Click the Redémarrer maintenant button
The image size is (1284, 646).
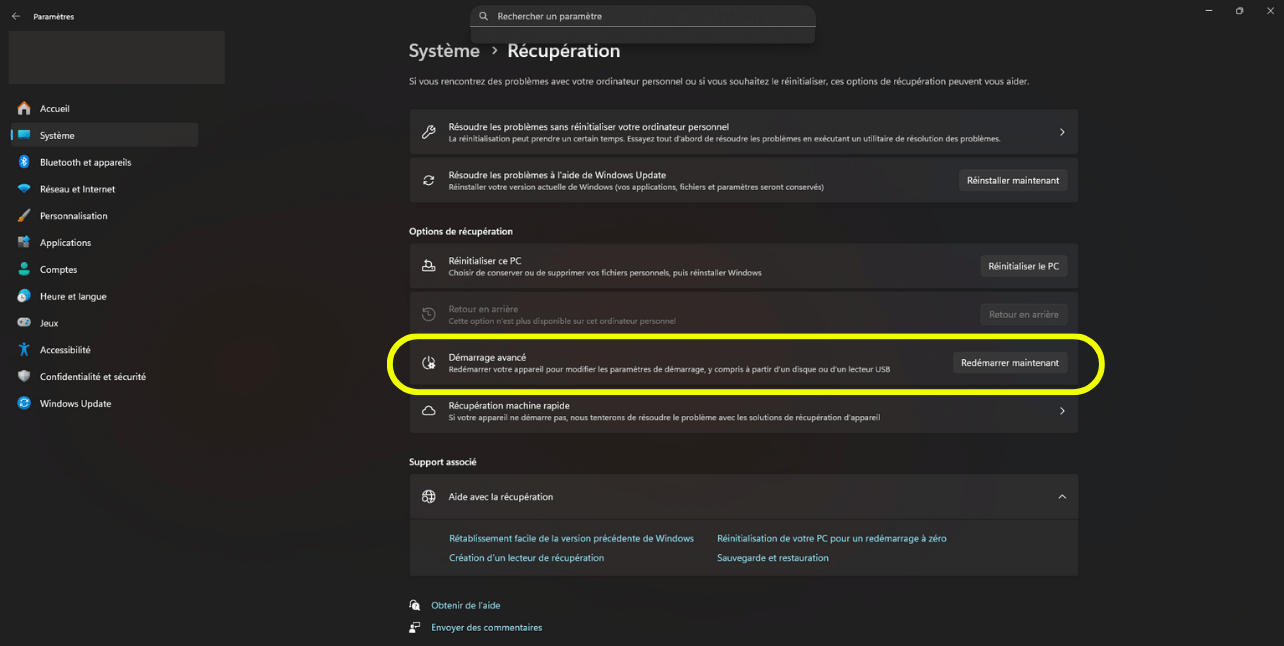click(x=1010, y=363)
